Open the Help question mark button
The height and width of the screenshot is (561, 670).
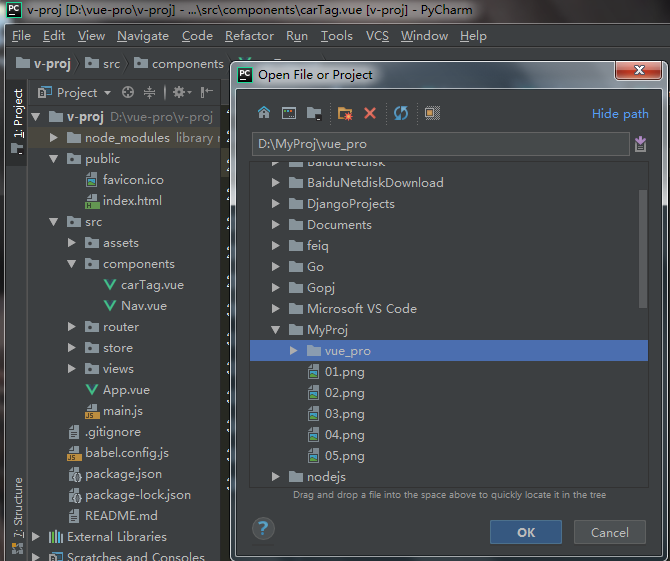click(263, 529)
